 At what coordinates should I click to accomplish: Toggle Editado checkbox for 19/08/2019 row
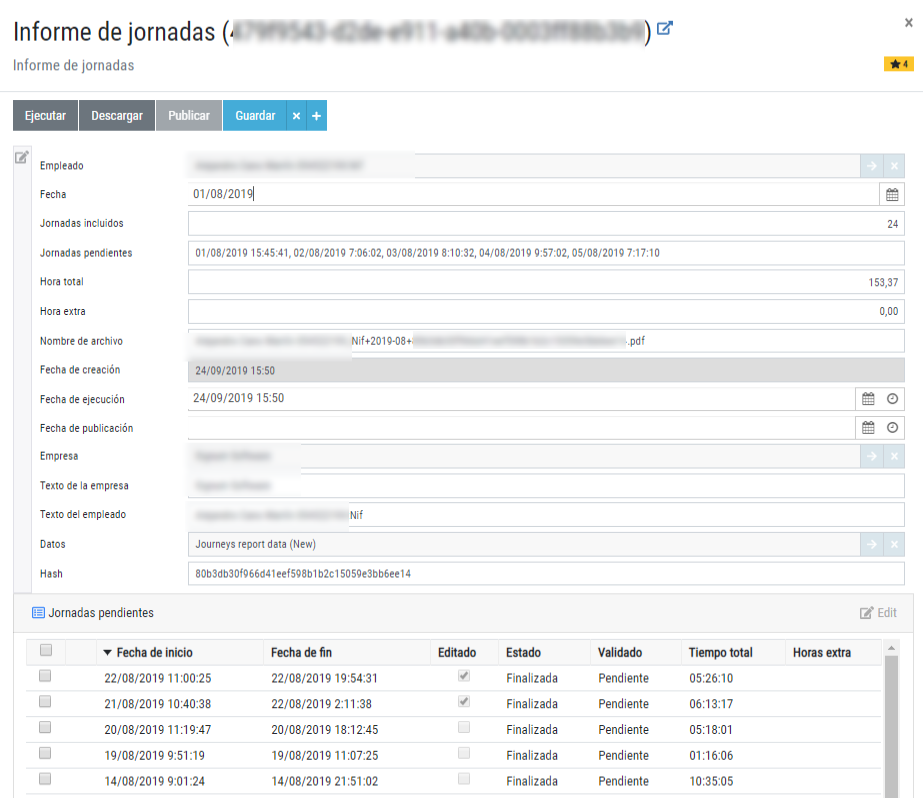tap(464, 753)
